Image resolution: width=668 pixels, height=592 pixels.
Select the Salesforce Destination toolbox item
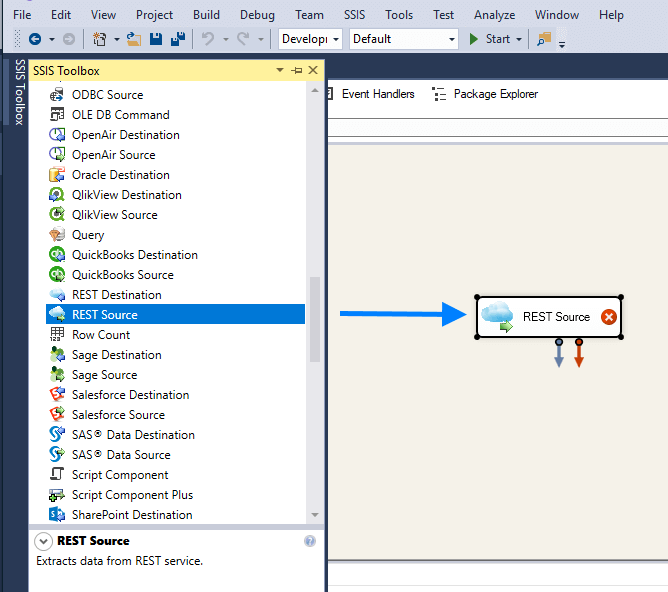130,395
